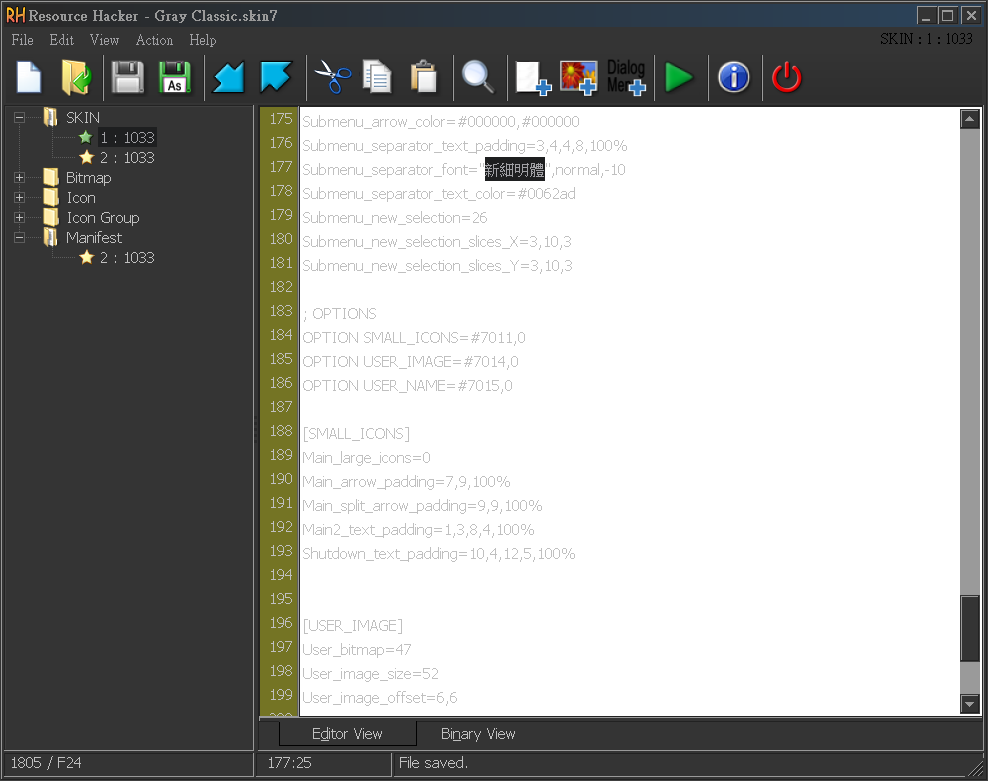Select Manifest resource 2 : 1033
The width and height of the screenshot is (988, 781).
pos(127,258)
